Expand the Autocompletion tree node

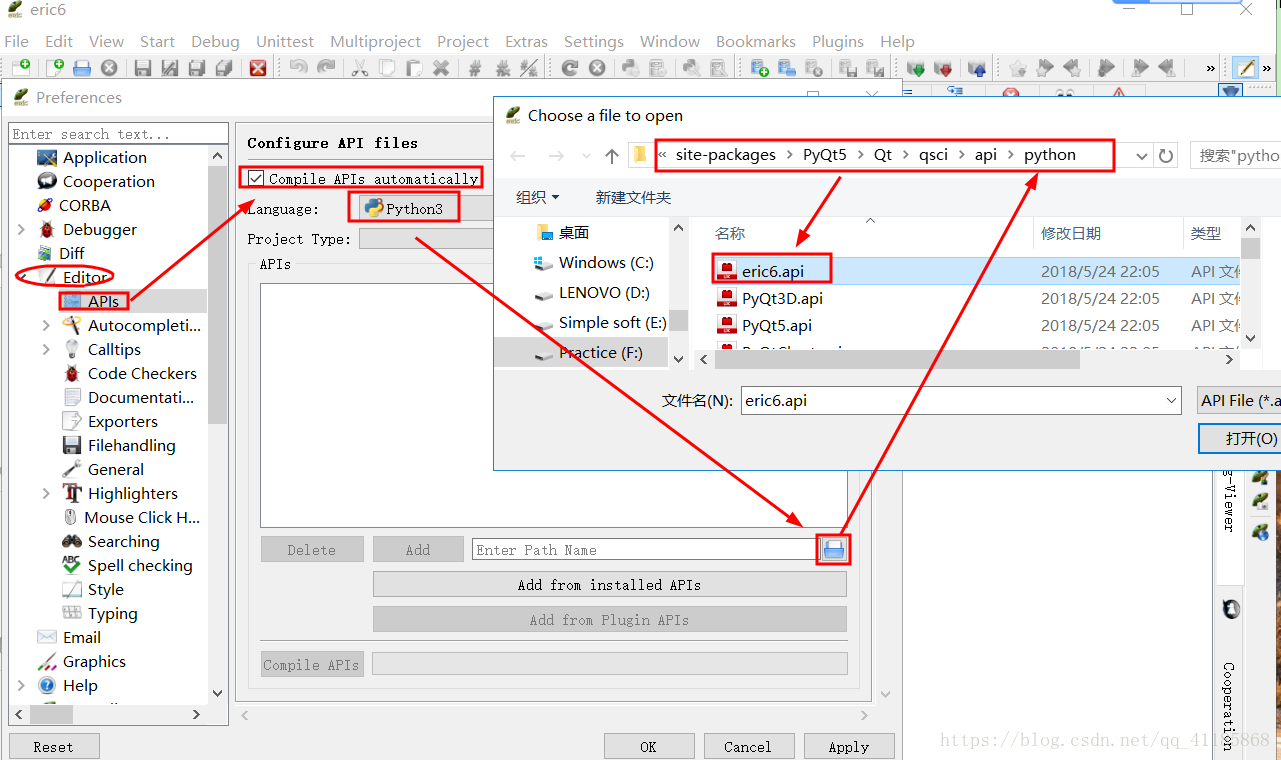pos(46,326)
